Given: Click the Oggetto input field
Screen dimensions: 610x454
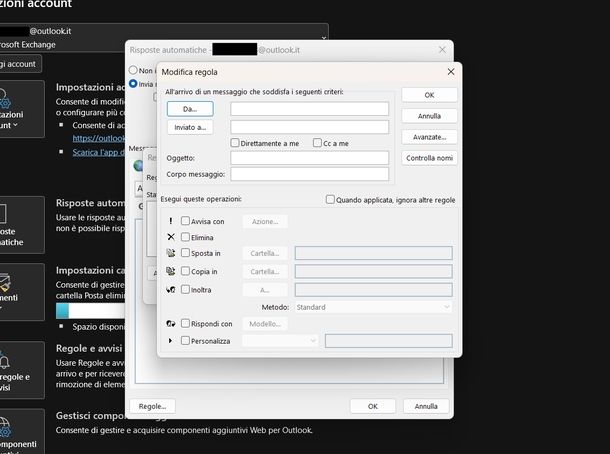Looking at the screenshot, I should [x=309, y=158].
